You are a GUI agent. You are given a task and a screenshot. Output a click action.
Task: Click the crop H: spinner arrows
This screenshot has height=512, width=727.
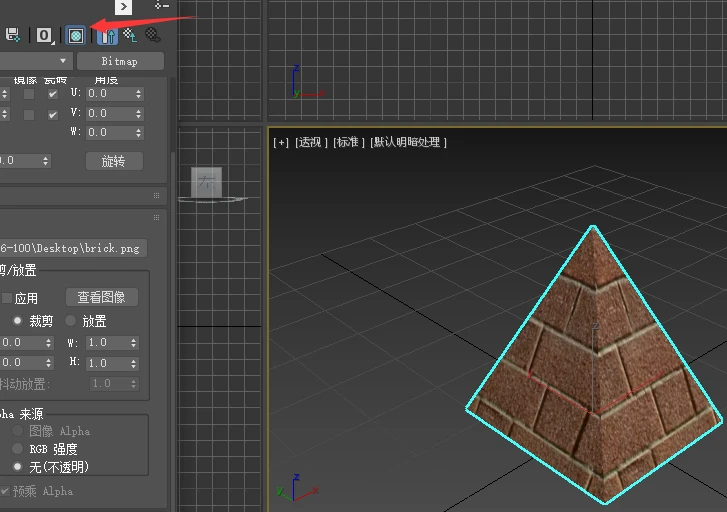pos(134,363)
